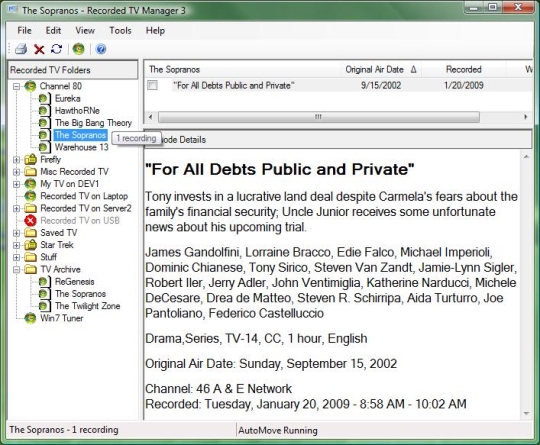Select The Twilight Zone tree item
Viewport: 540px width, 445px height.
pyautogui.click(x=87, y=306)
